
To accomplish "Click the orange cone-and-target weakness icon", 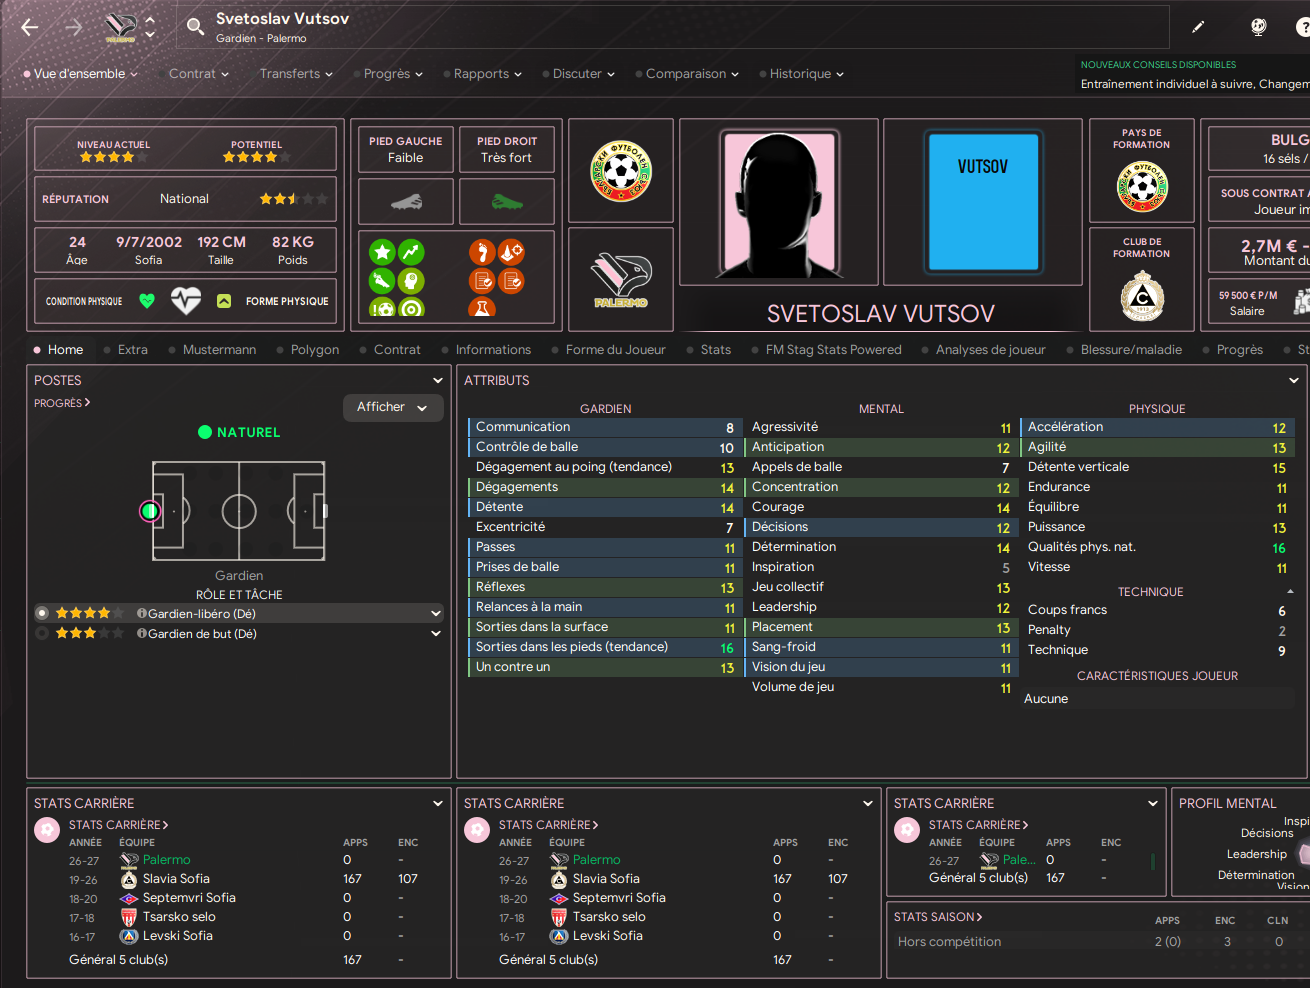I will [511, 252].
